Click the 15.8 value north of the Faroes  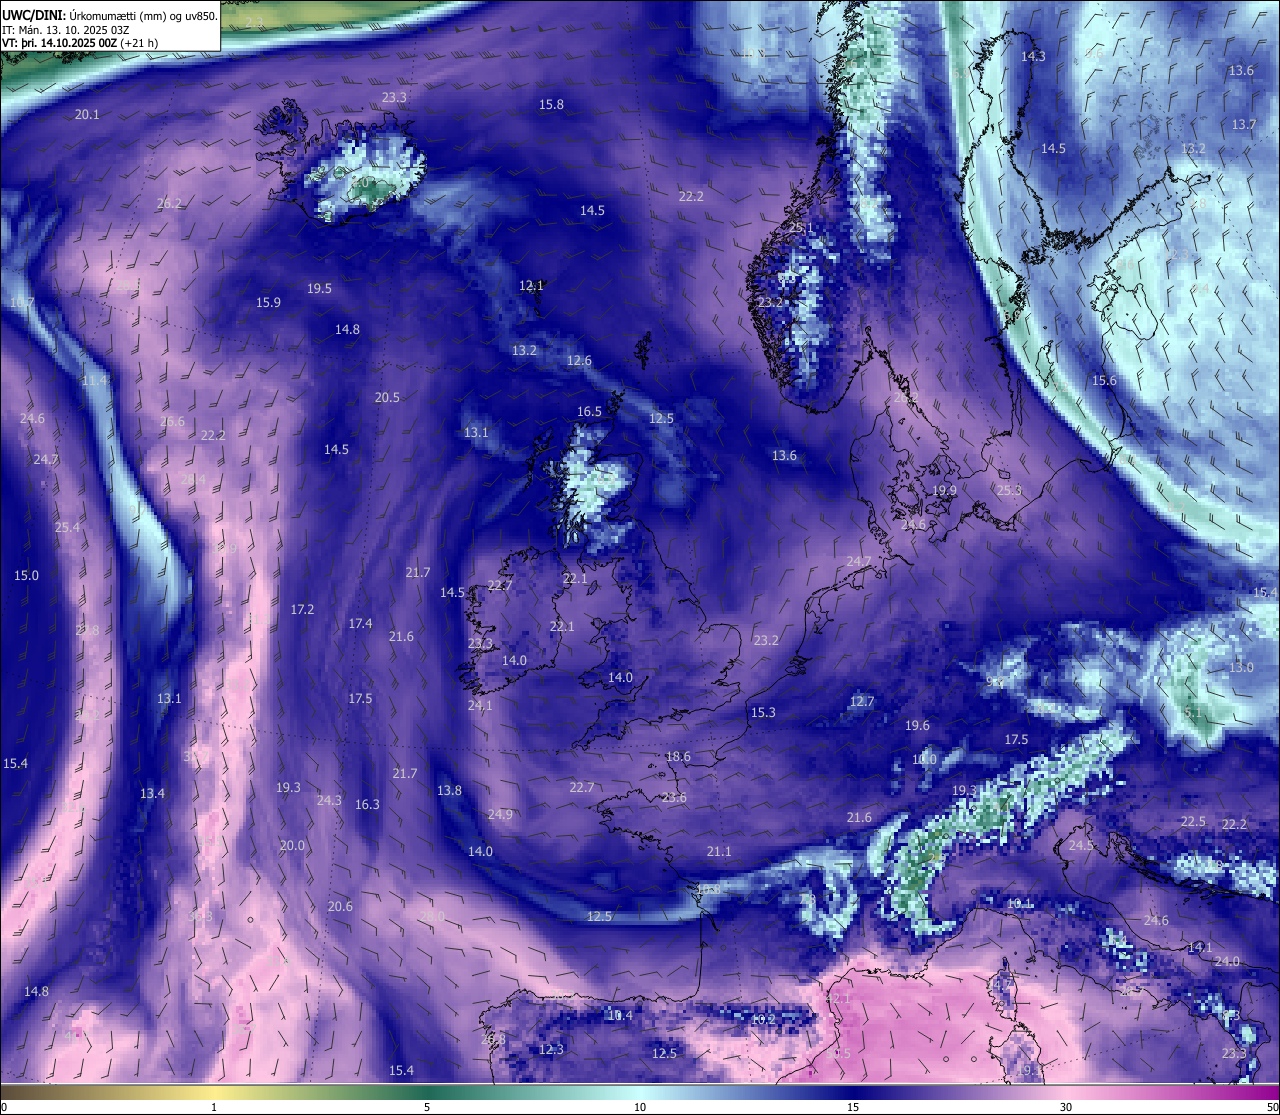[551, 105]
